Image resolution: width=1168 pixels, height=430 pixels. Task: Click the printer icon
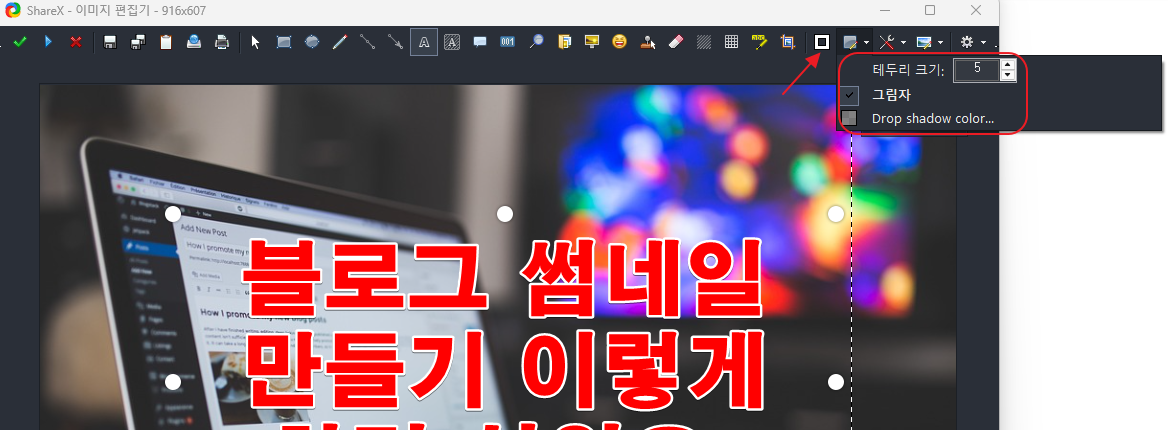(221, 42)
